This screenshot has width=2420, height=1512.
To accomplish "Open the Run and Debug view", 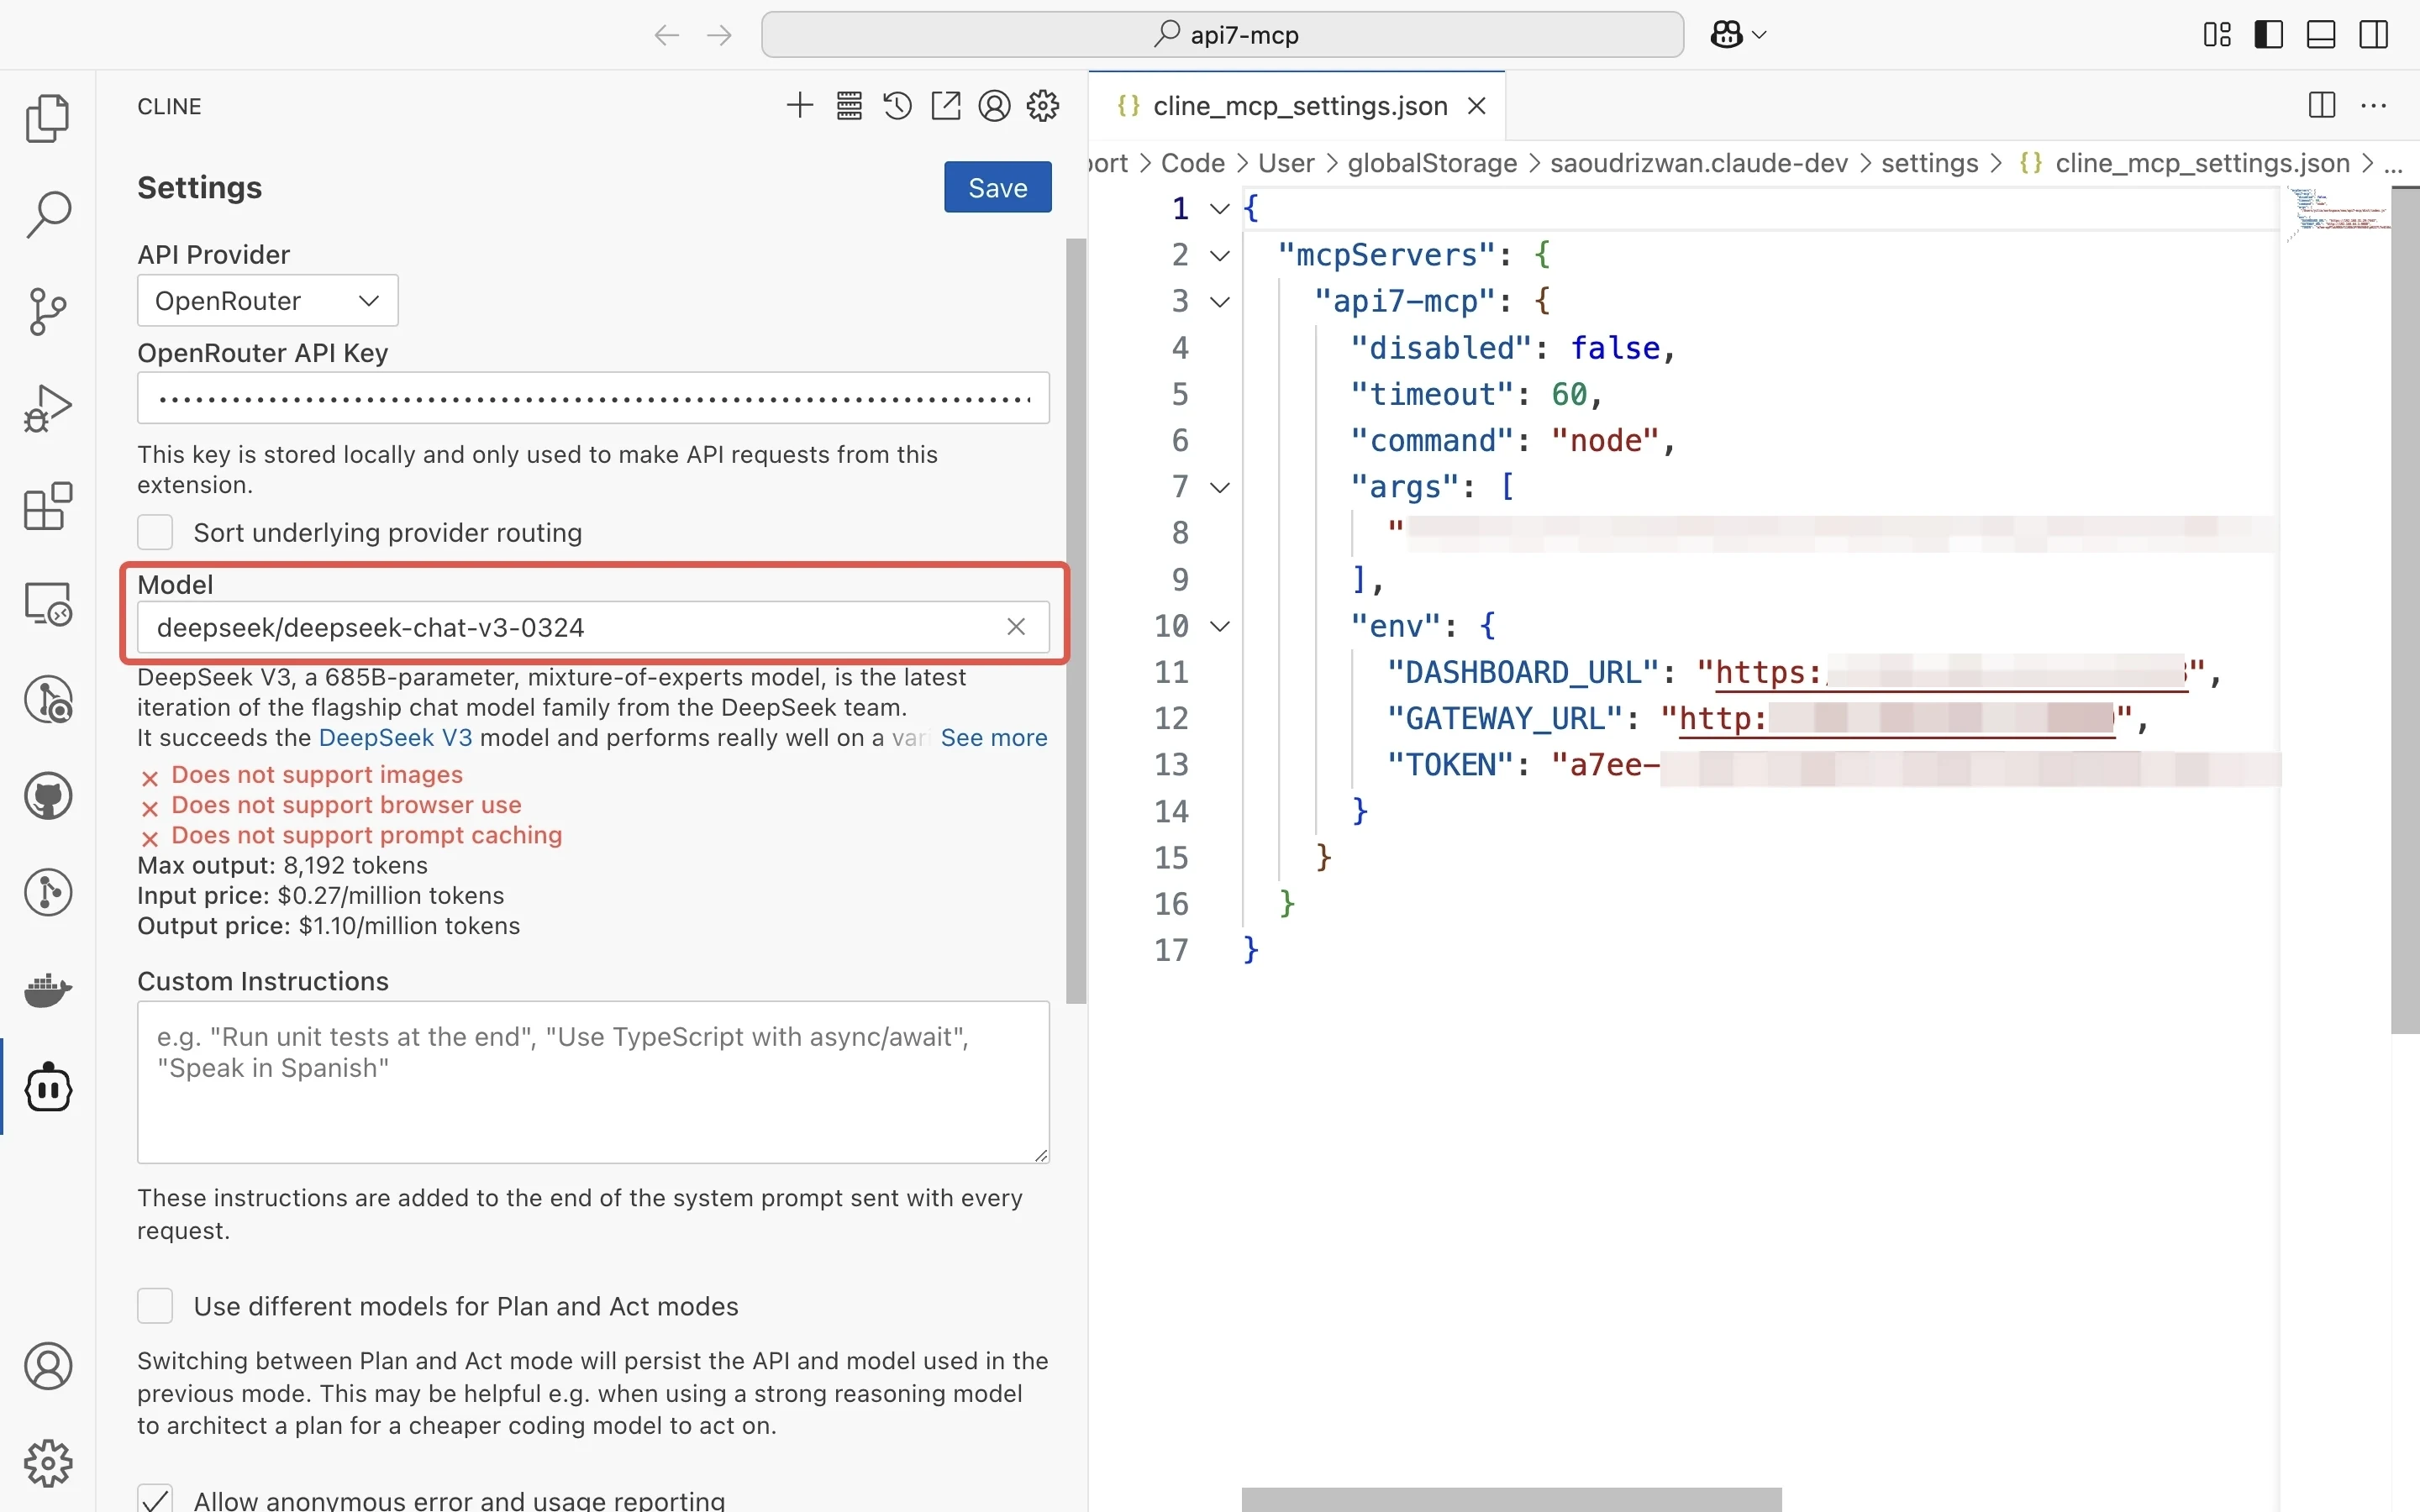I will (x=47, y=409).
